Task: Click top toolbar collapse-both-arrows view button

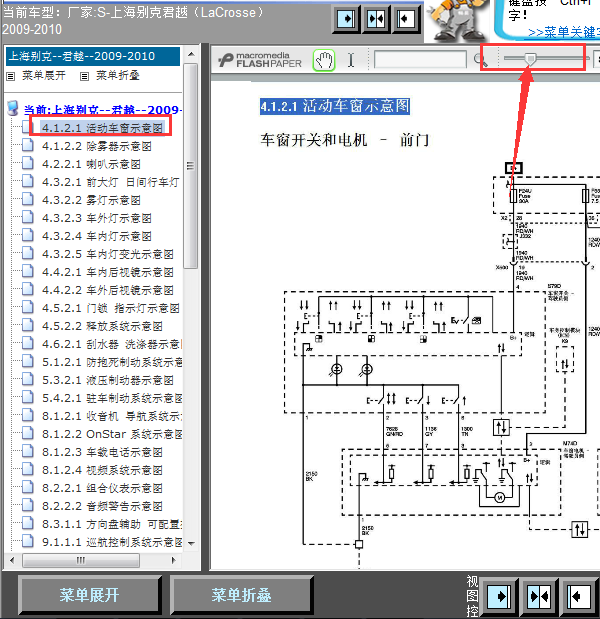Action: [x=376, y=19]
